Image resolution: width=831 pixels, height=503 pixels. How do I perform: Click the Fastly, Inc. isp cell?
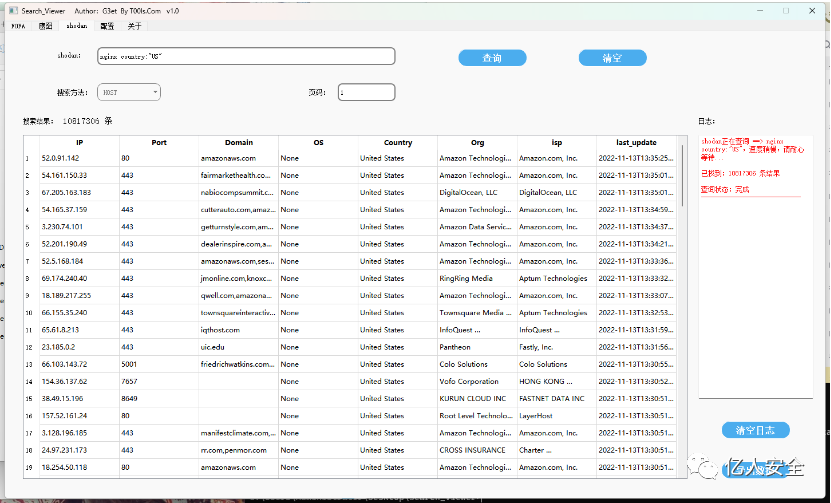coord(556,347)
